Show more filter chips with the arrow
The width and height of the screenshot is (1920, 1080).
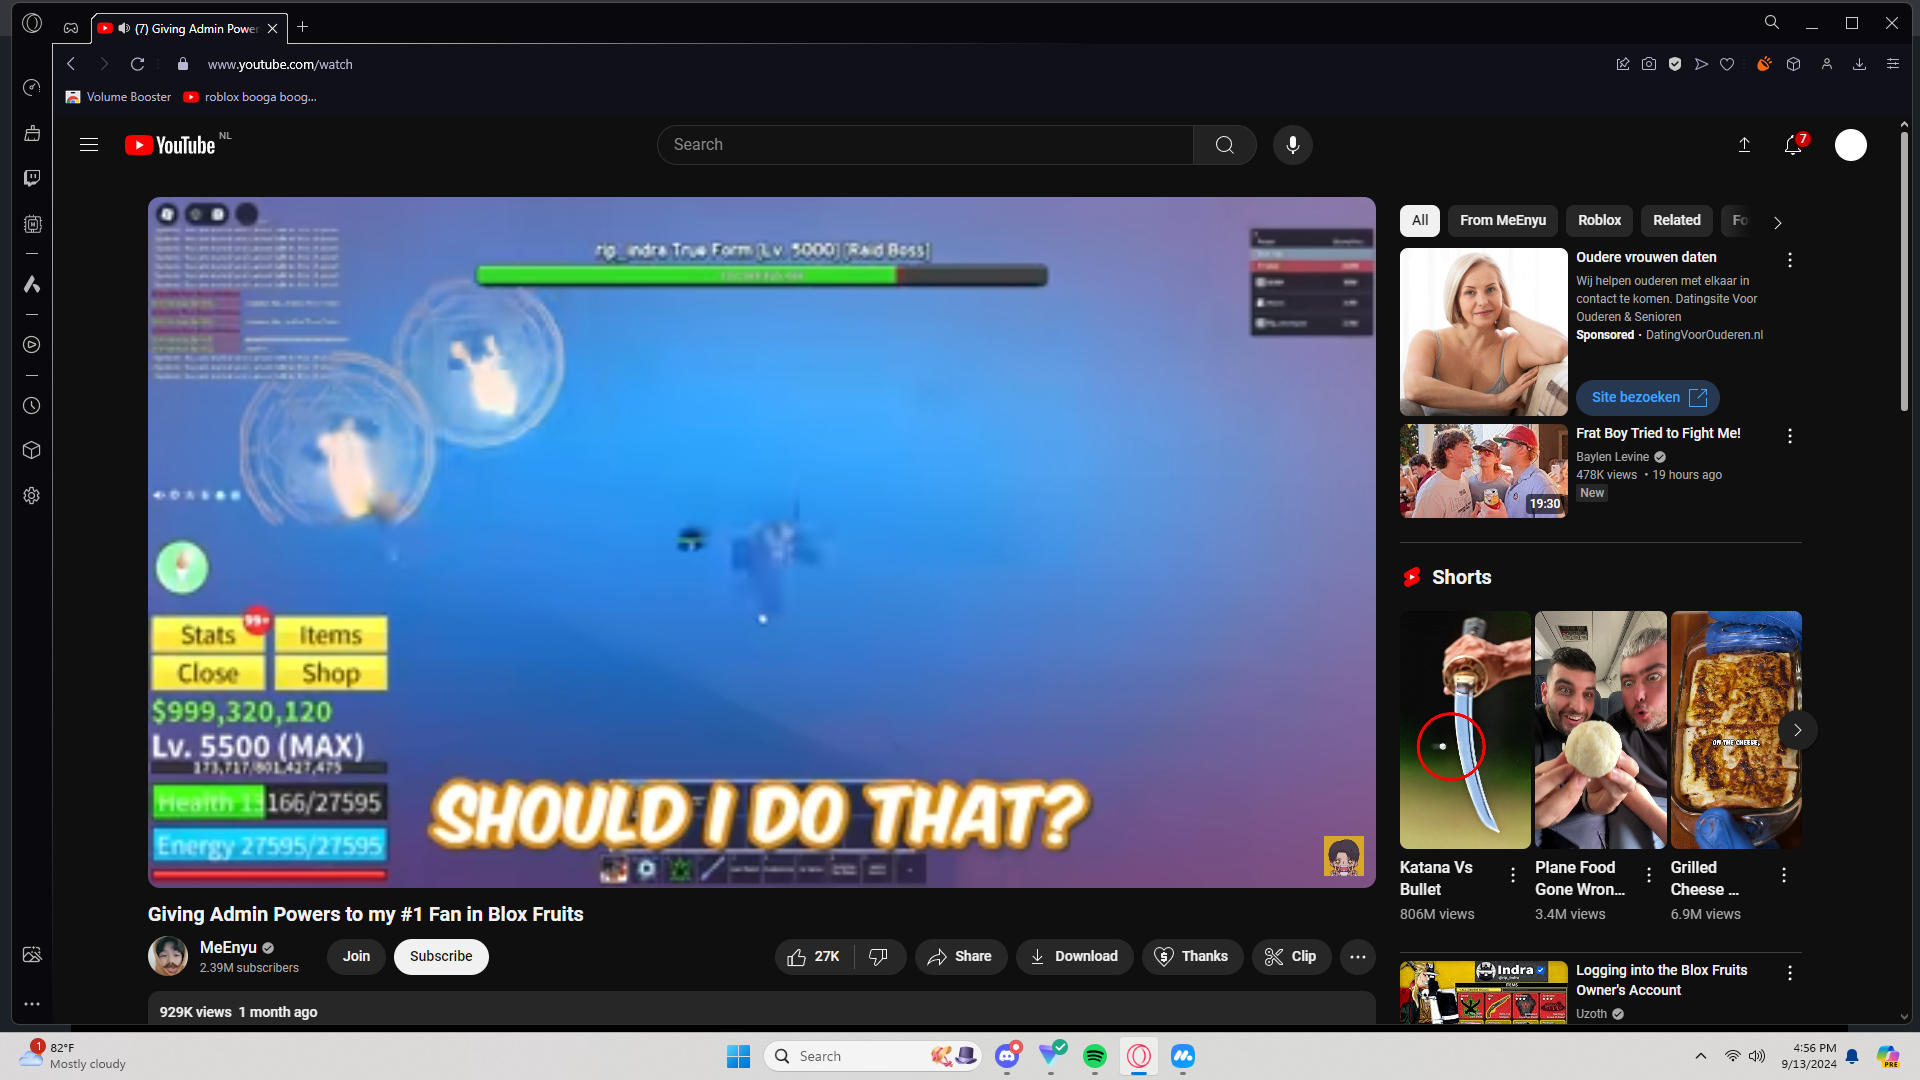(1778, 222)
